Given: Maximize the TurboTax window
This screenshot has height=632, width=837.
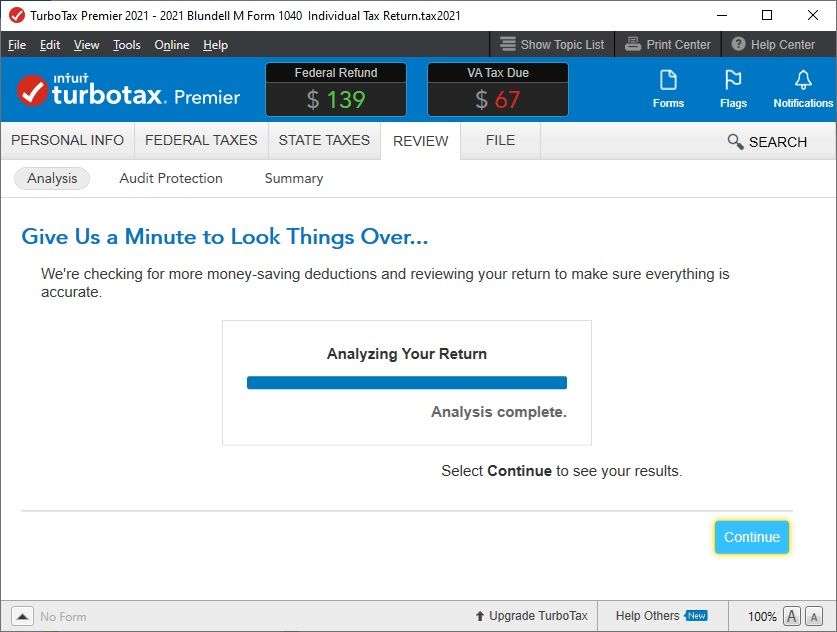Looking at the screenshot, I should coord(767,15).
